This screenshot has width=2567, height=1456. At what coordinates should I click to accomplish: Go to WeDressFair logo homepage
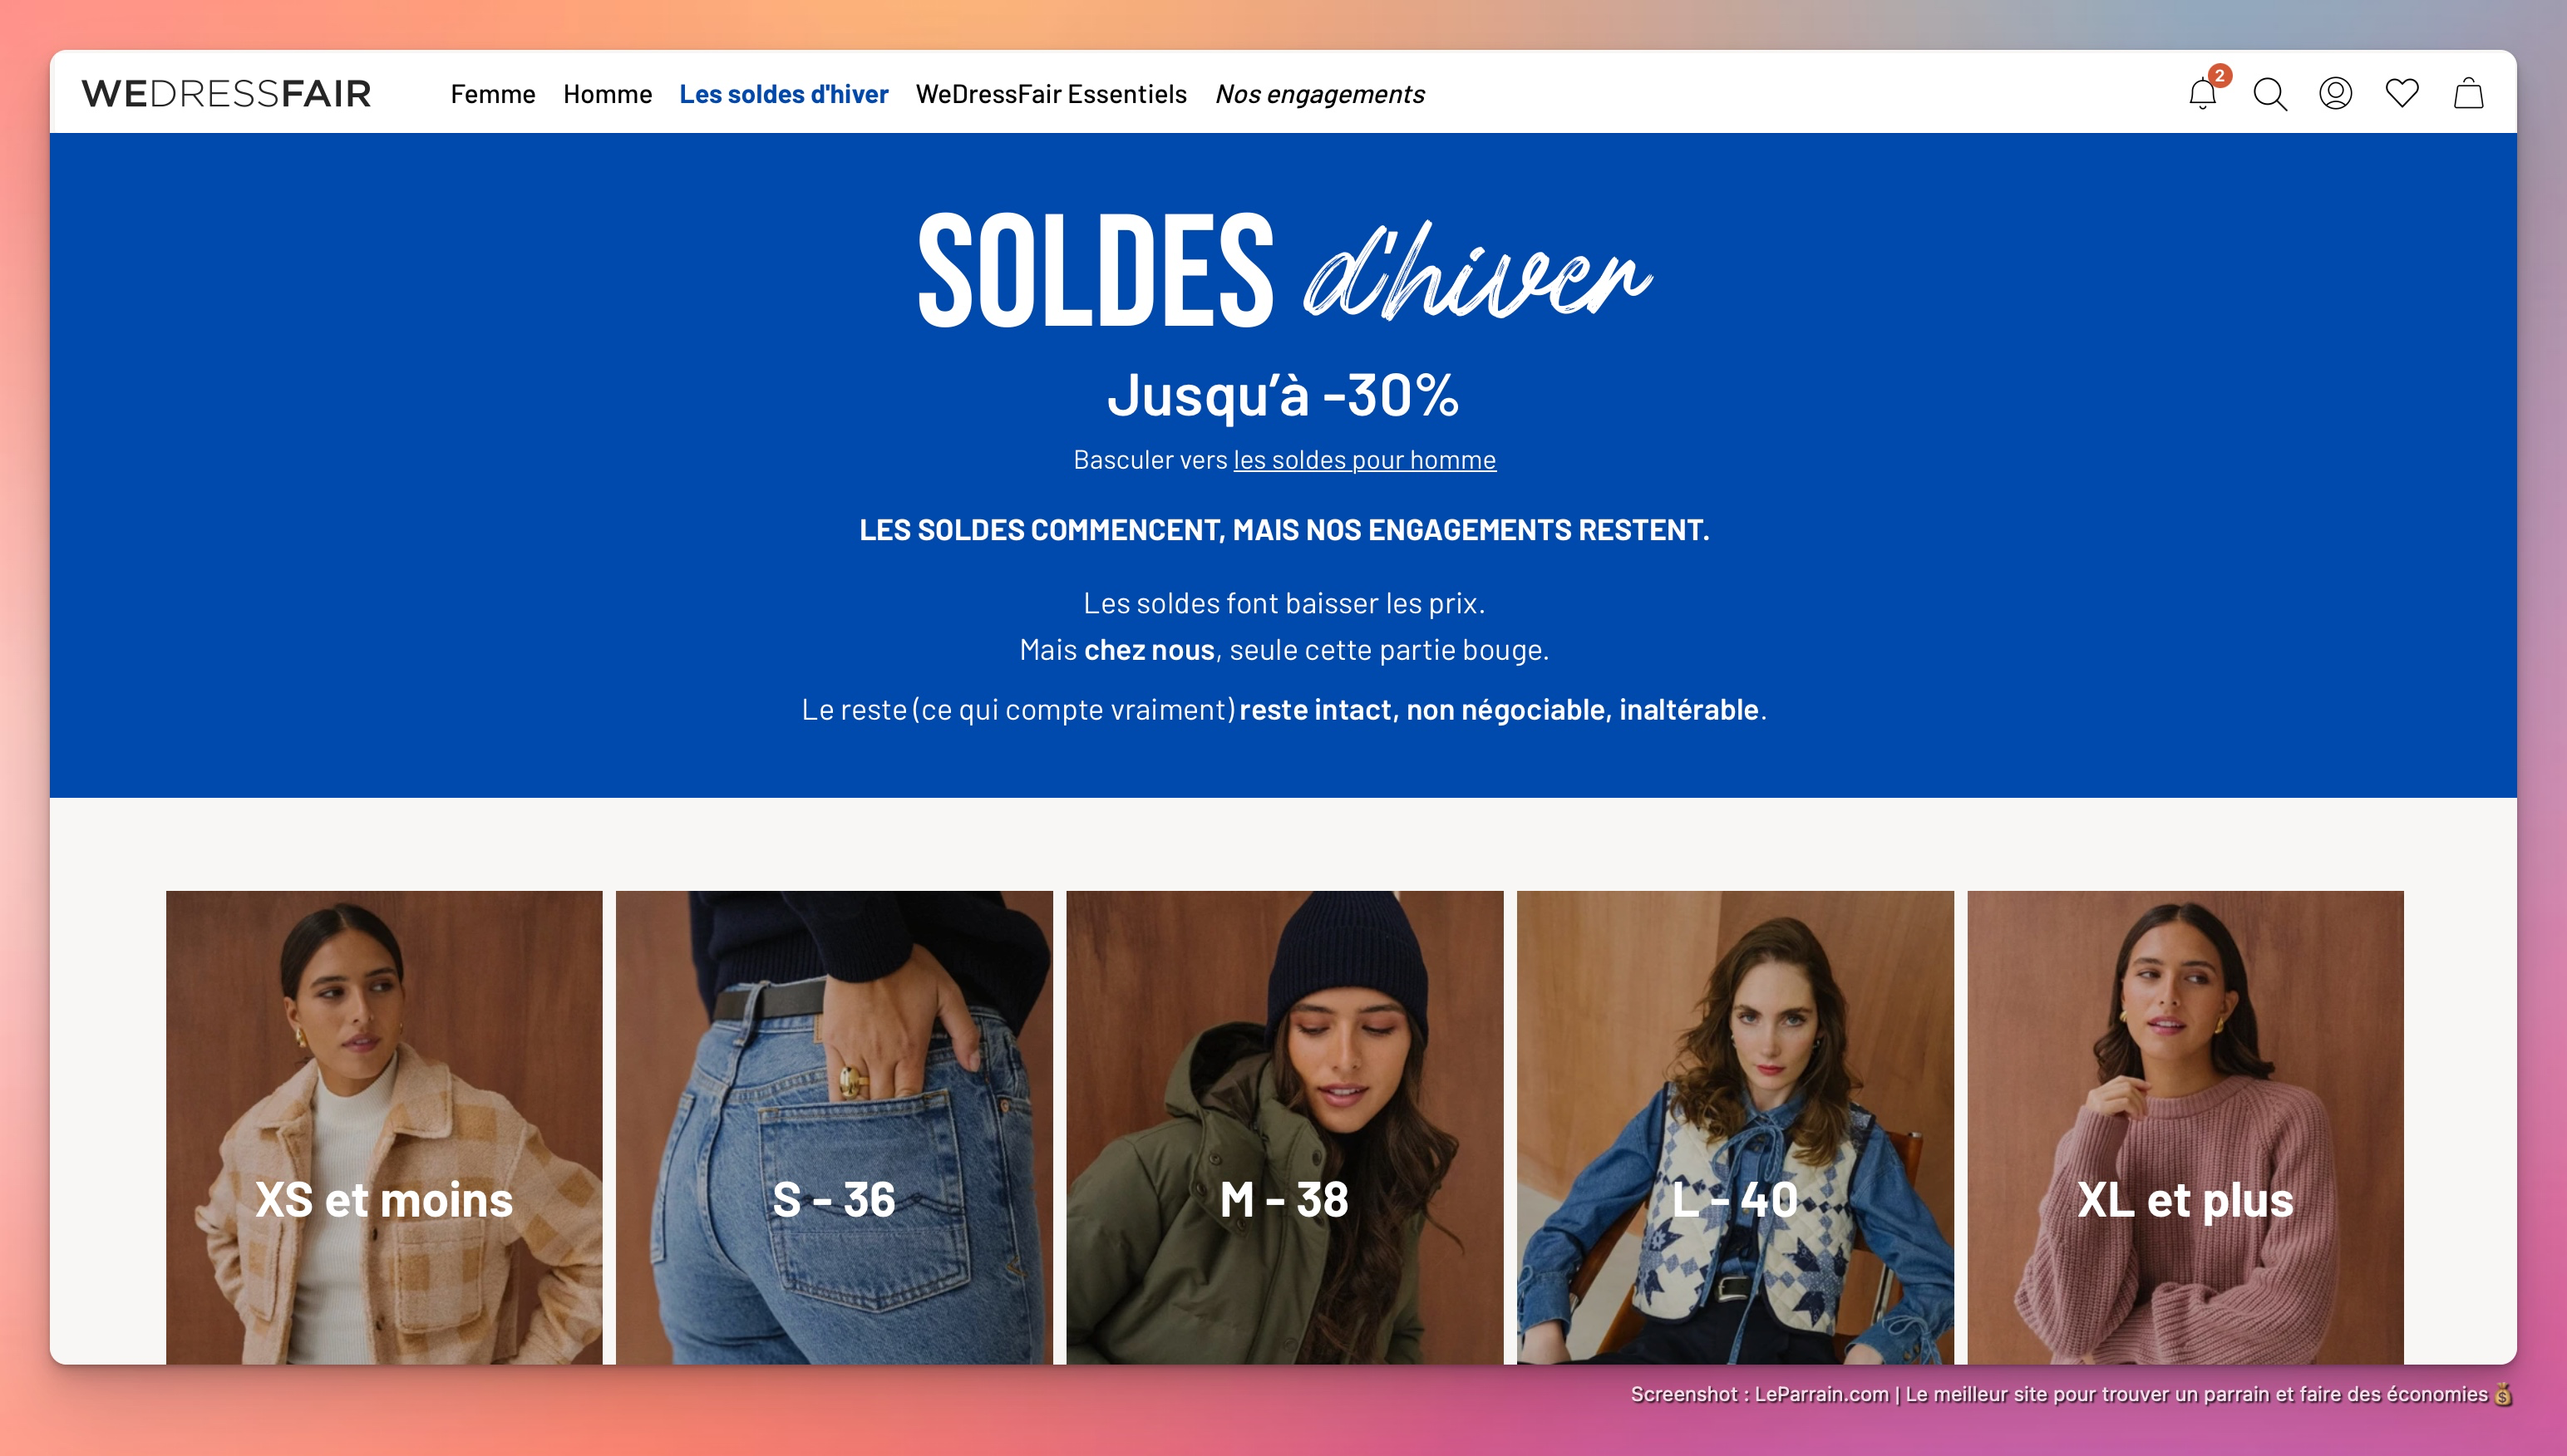(x=227, y=93)
